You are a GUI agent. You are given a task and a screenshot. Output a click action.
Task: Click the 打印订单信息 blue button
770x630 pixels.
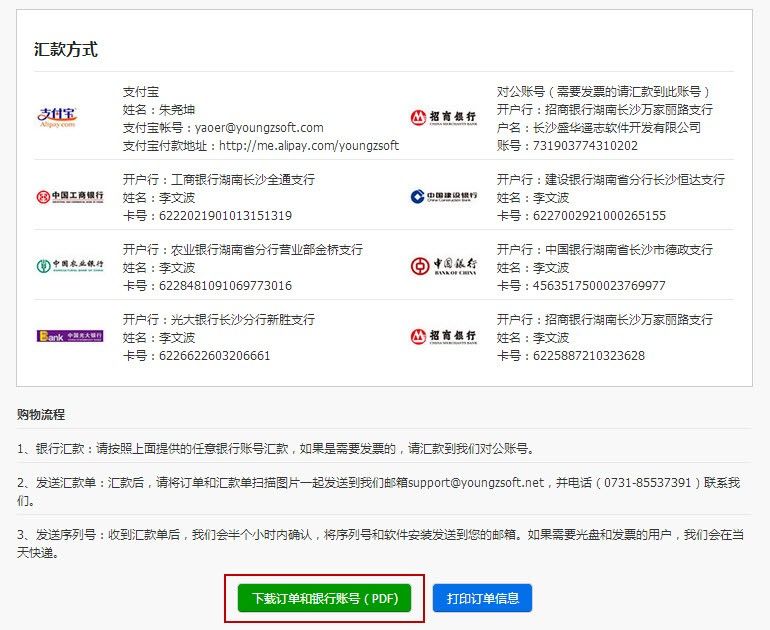click(x=482, y=598)
